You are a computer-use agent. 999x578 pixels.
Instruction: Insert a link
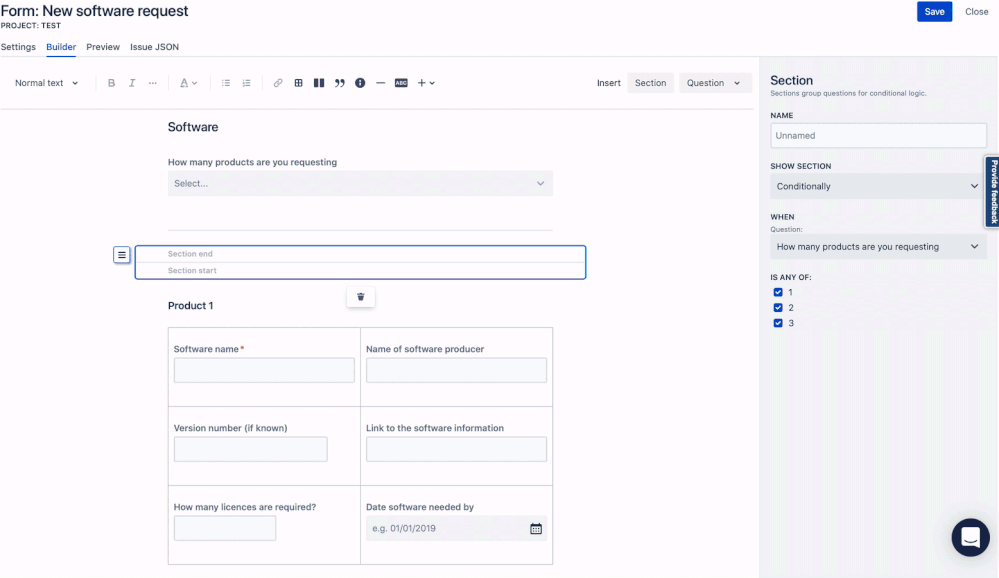click(x=278, y=83)
